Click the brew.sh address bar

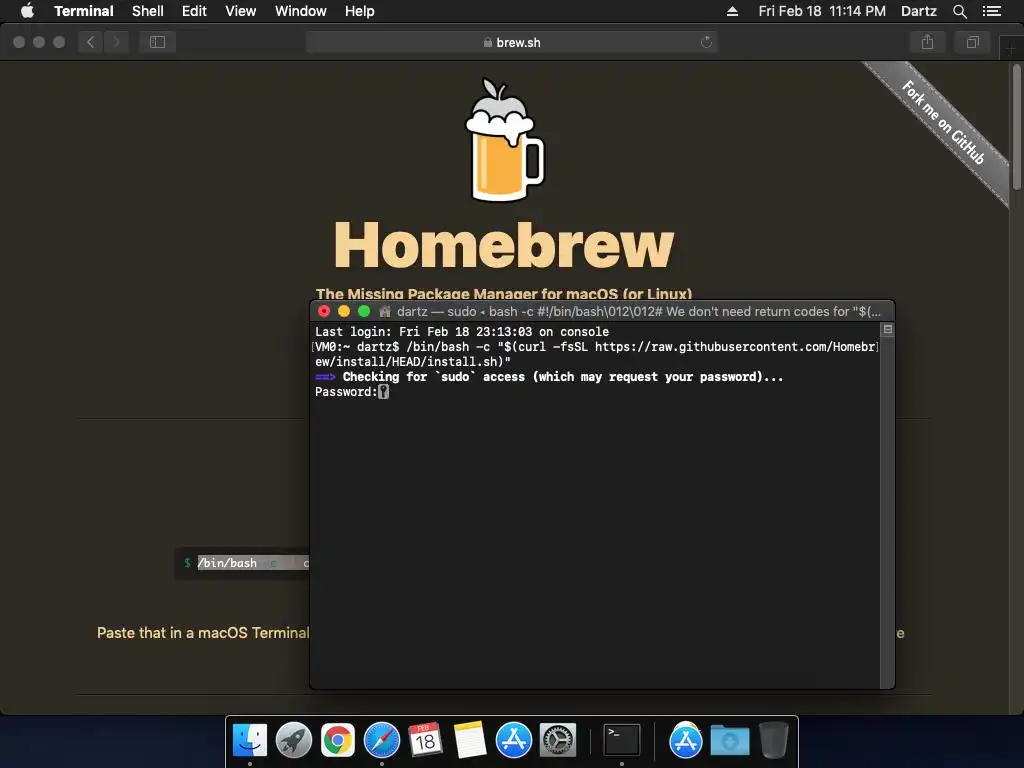coord(511,42)
